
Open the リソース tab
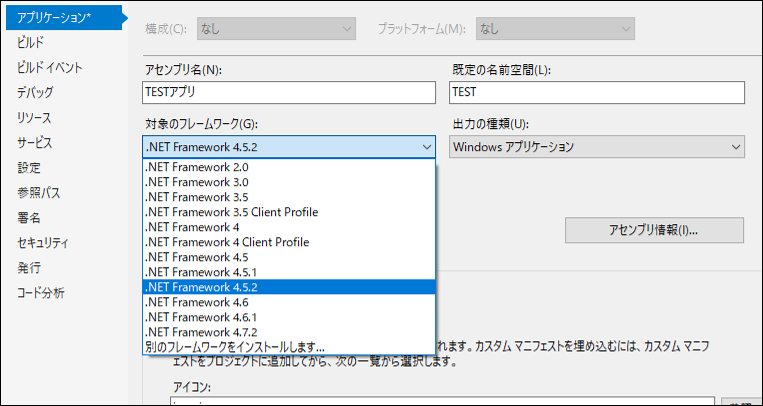point(34,118)
